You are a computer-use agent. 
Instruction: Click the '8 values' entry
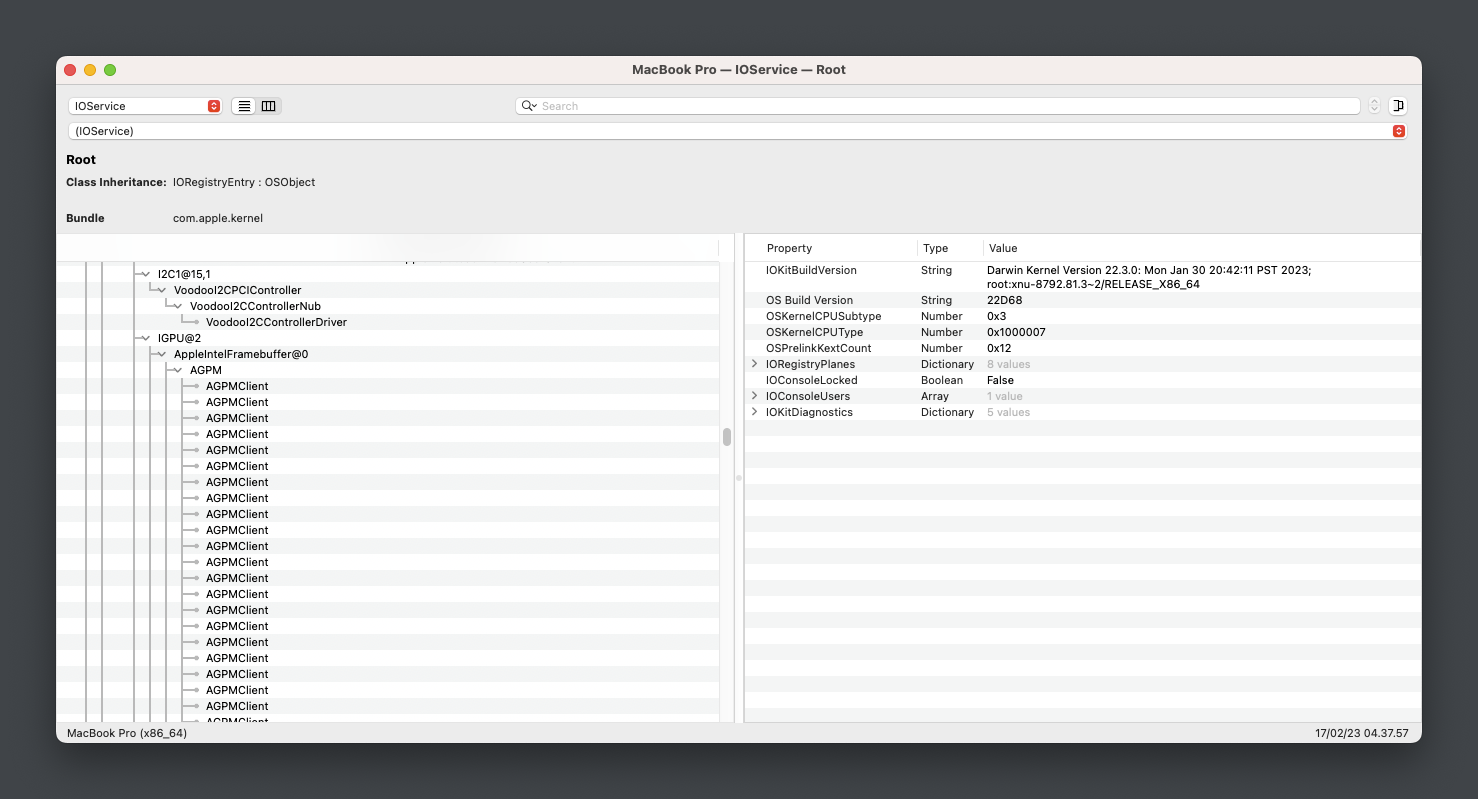coord(1008,364)
